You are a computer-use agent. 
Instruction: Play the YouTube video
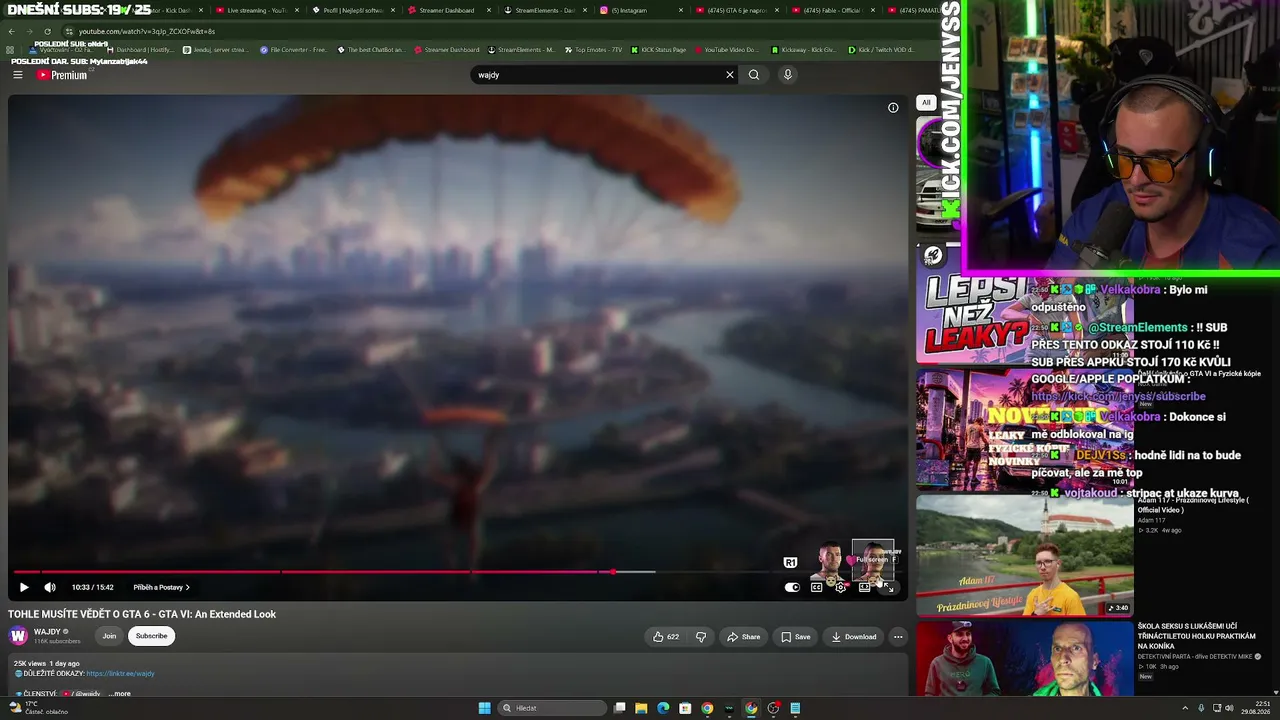[24, 587]
